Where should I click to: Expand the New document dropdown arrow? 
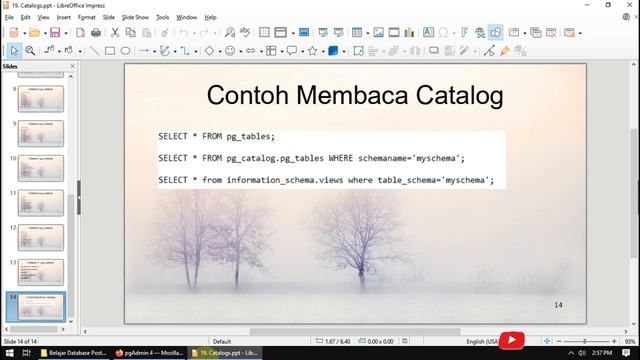(24, 33)
